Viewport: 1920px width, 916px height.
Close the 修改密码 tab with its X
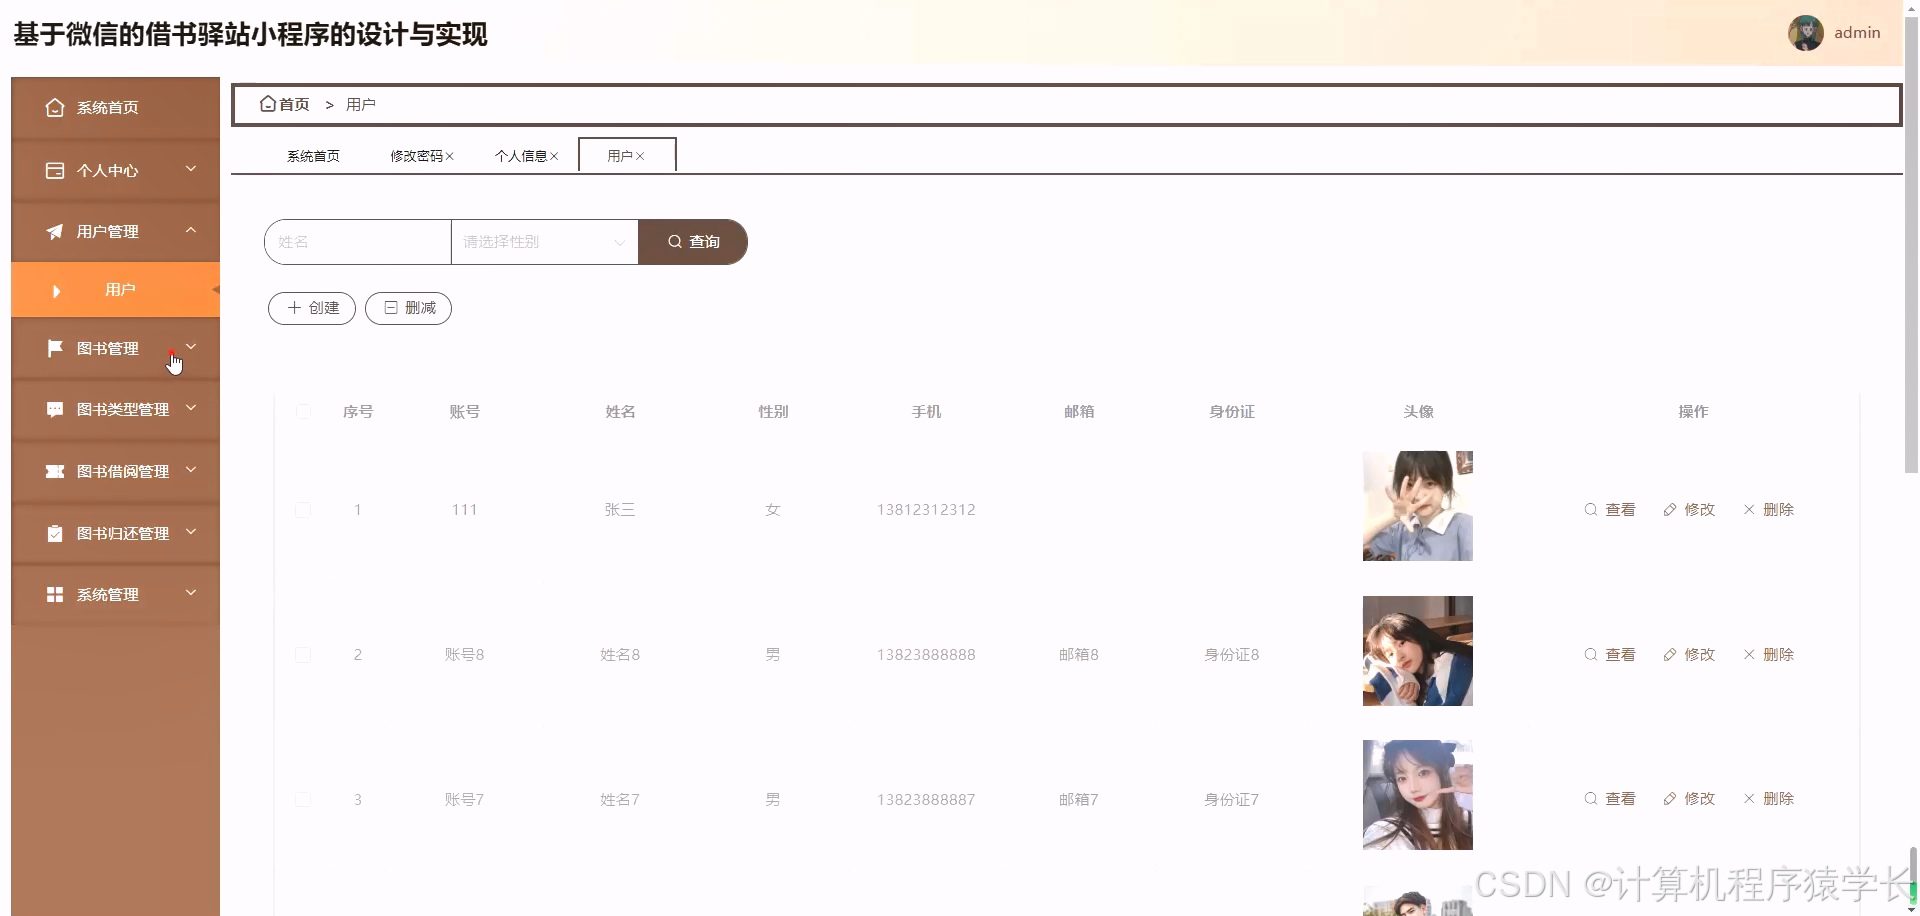coord(450,156)
